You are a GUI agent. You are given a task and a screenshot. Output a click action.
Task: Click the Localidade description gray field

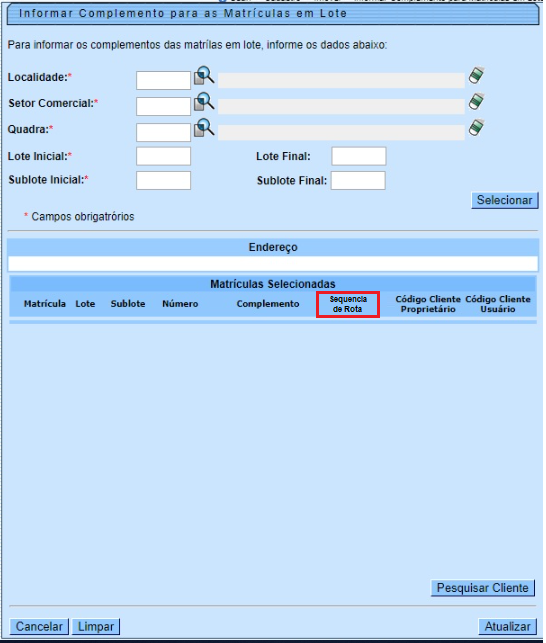[x=341, y=80]
